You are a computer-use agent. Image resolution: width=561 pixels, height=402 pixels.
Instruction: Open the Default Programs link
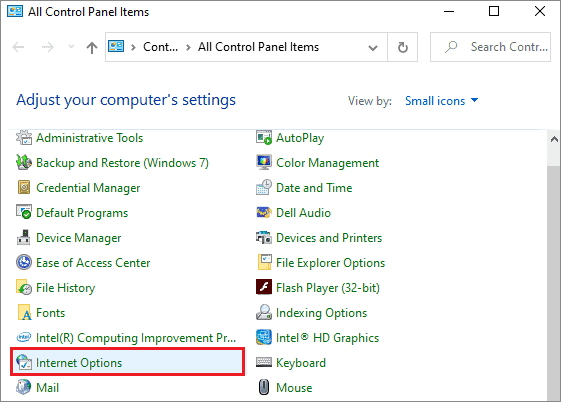point(82,213)
